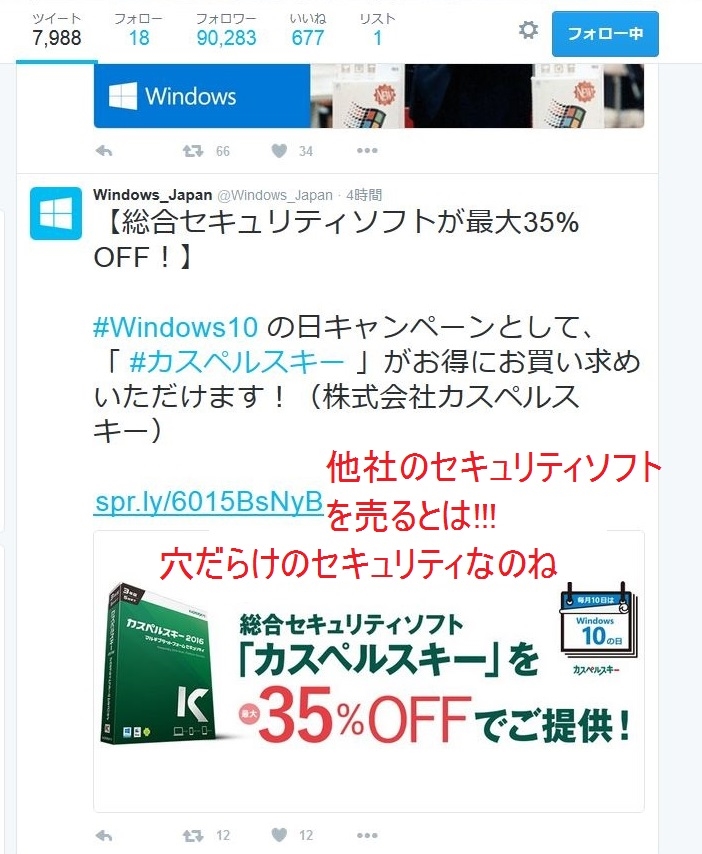
Task: Open the profile settings gear icon
Action: [x=528, y=30]
